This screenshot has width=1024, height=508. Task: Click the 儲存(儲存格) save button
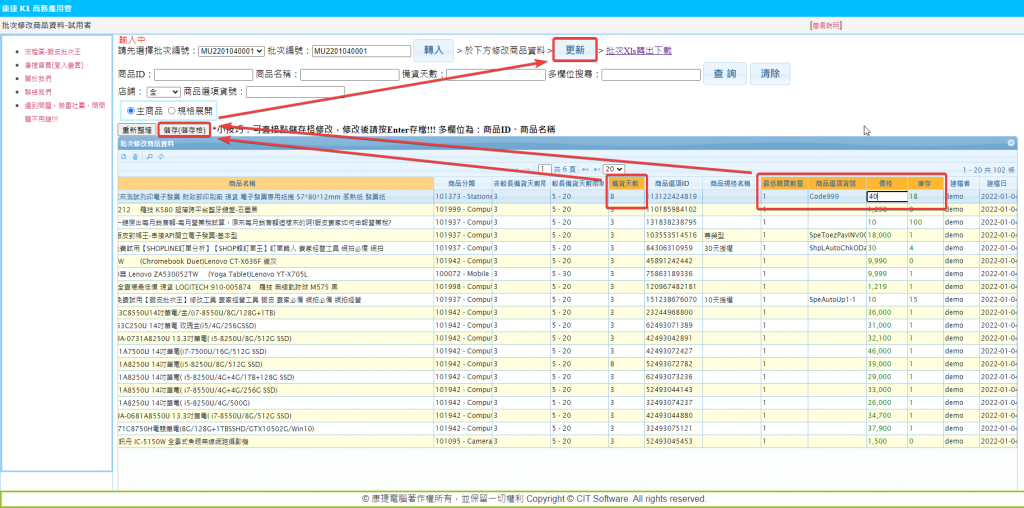coord(184,130)
